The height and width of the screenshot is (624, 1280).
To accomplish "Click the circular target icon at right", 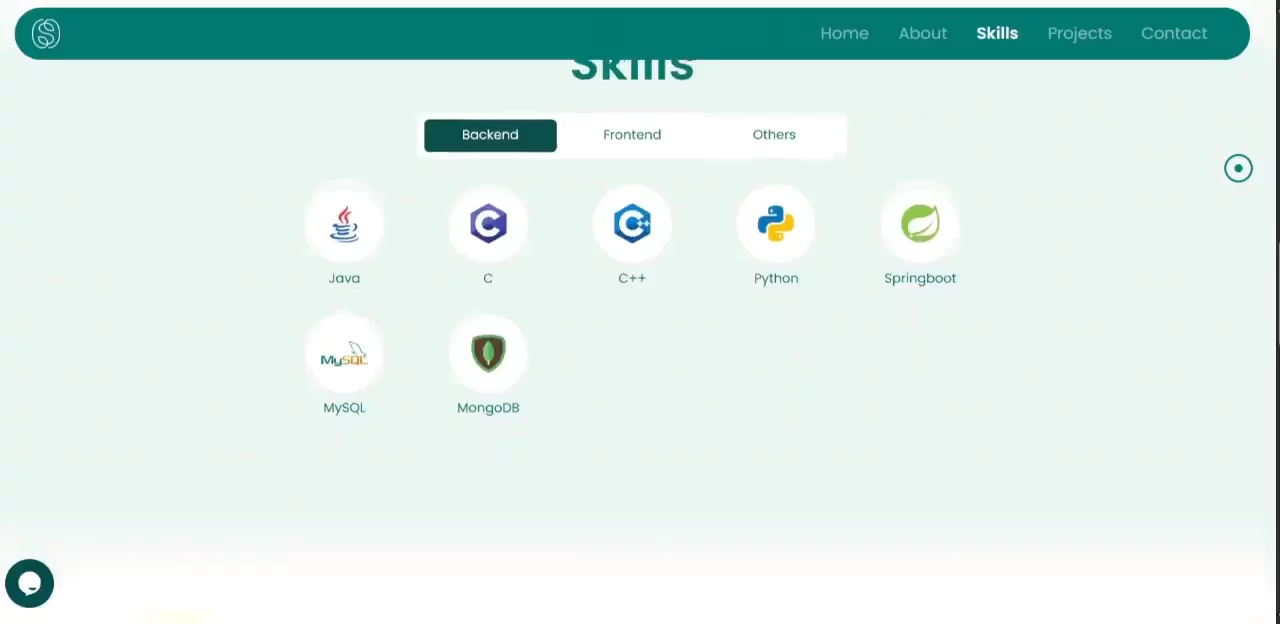I will click(x=1238, y=169).
